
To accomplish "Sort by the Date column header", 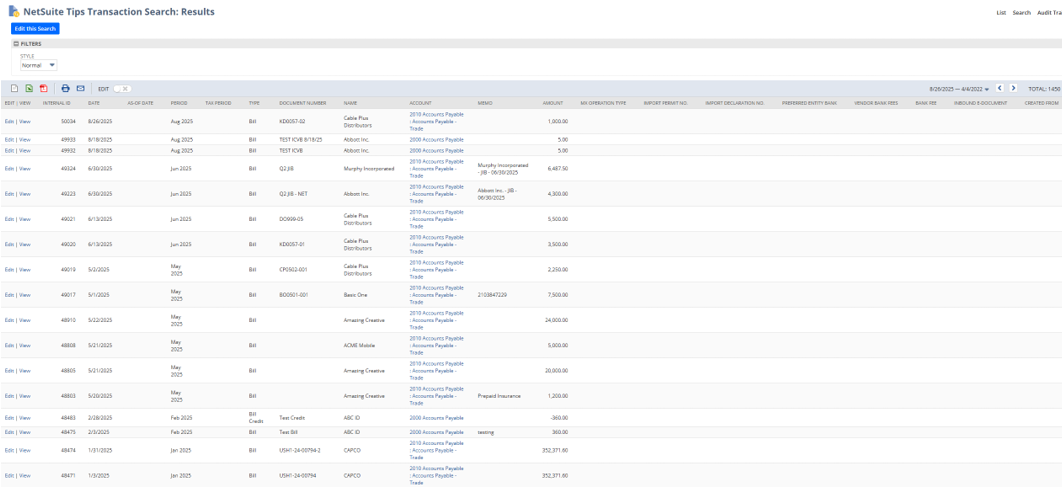I will [x=93, y=103].
